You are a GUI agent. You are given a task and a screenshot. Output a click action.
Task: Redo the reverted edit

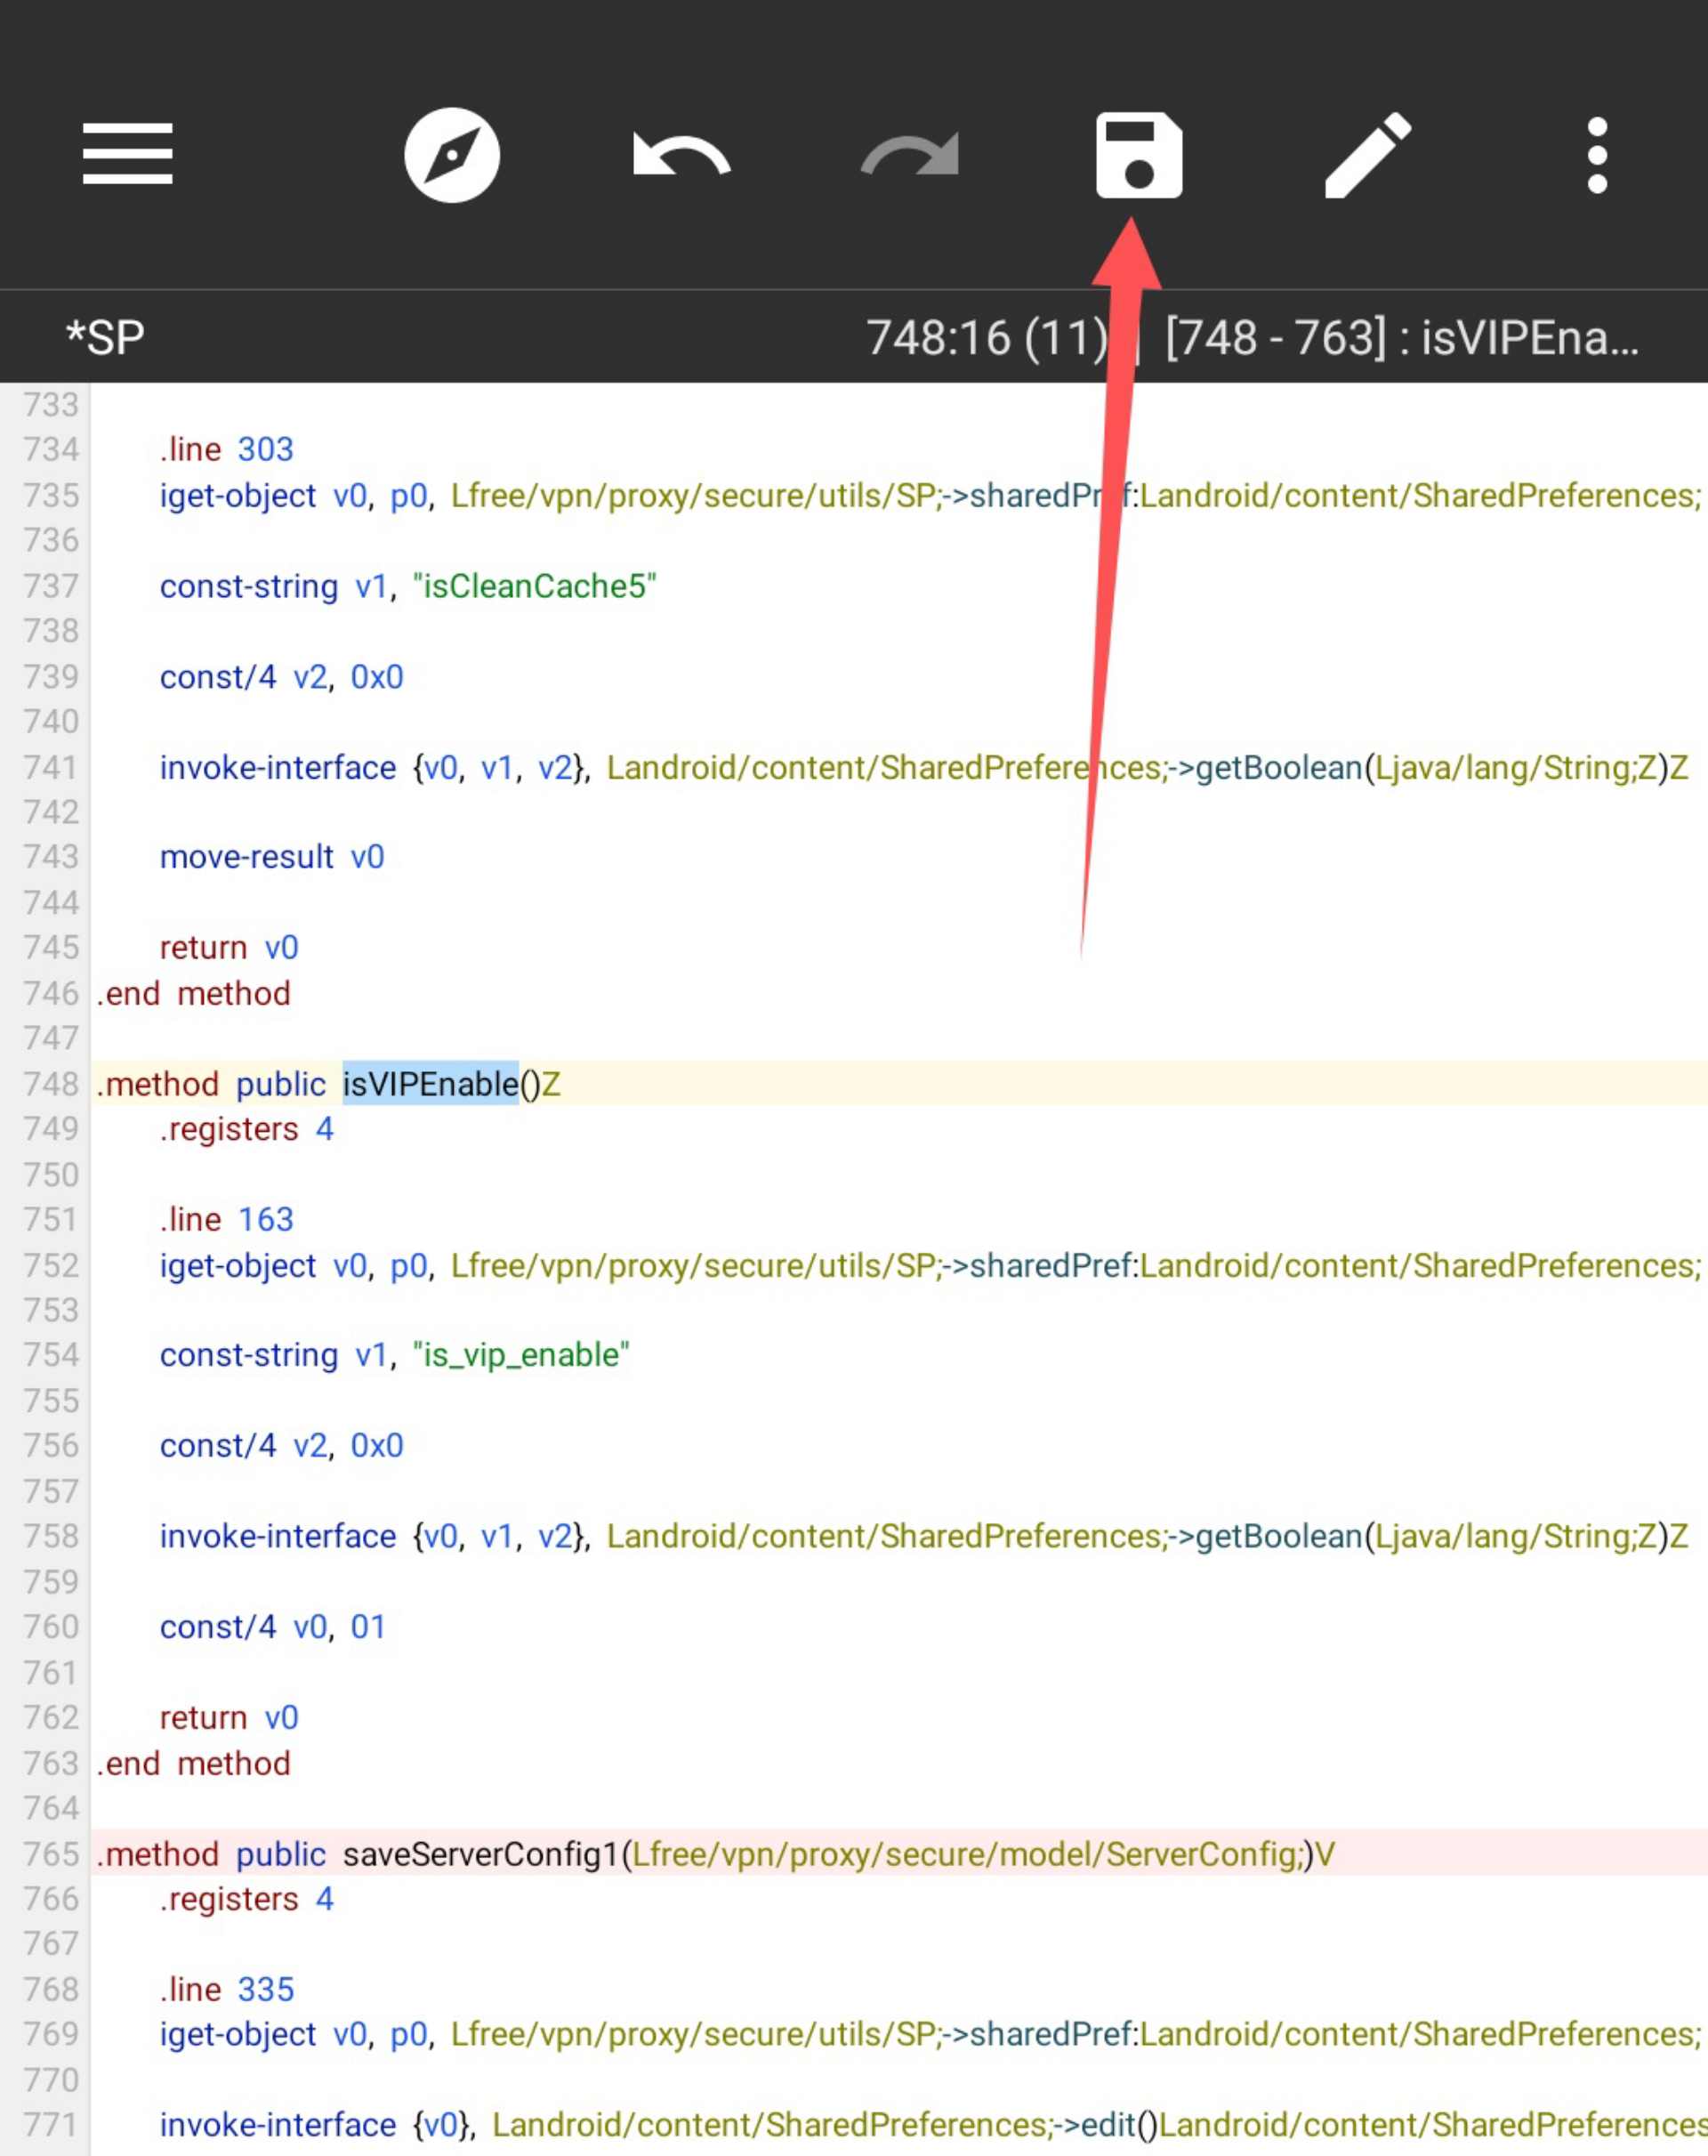click(910, 155)
